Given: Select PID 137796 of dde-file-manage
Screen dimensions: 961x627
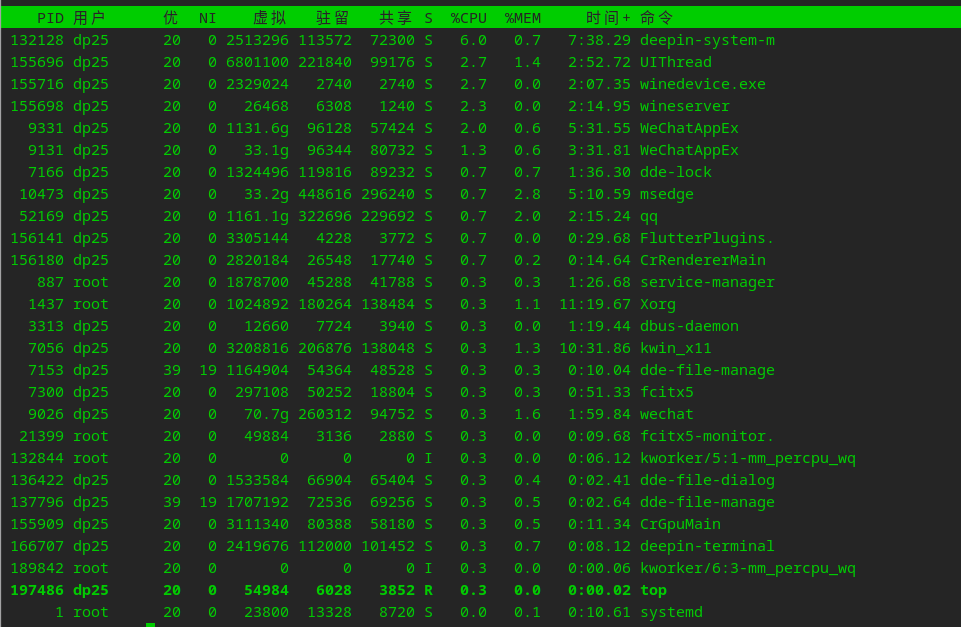Looking at the screenshot, I should click(37, 503).
